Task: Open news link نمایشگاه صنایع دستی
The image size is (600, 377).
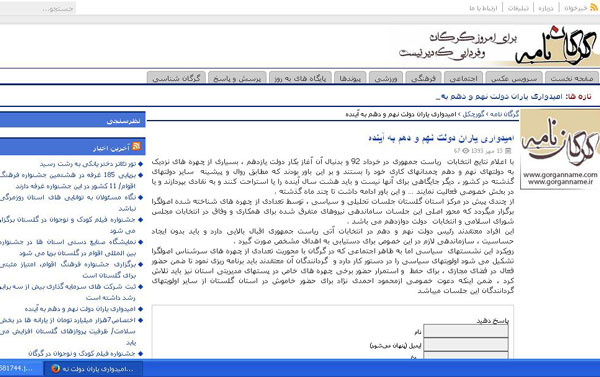Action: coord(68,247)
